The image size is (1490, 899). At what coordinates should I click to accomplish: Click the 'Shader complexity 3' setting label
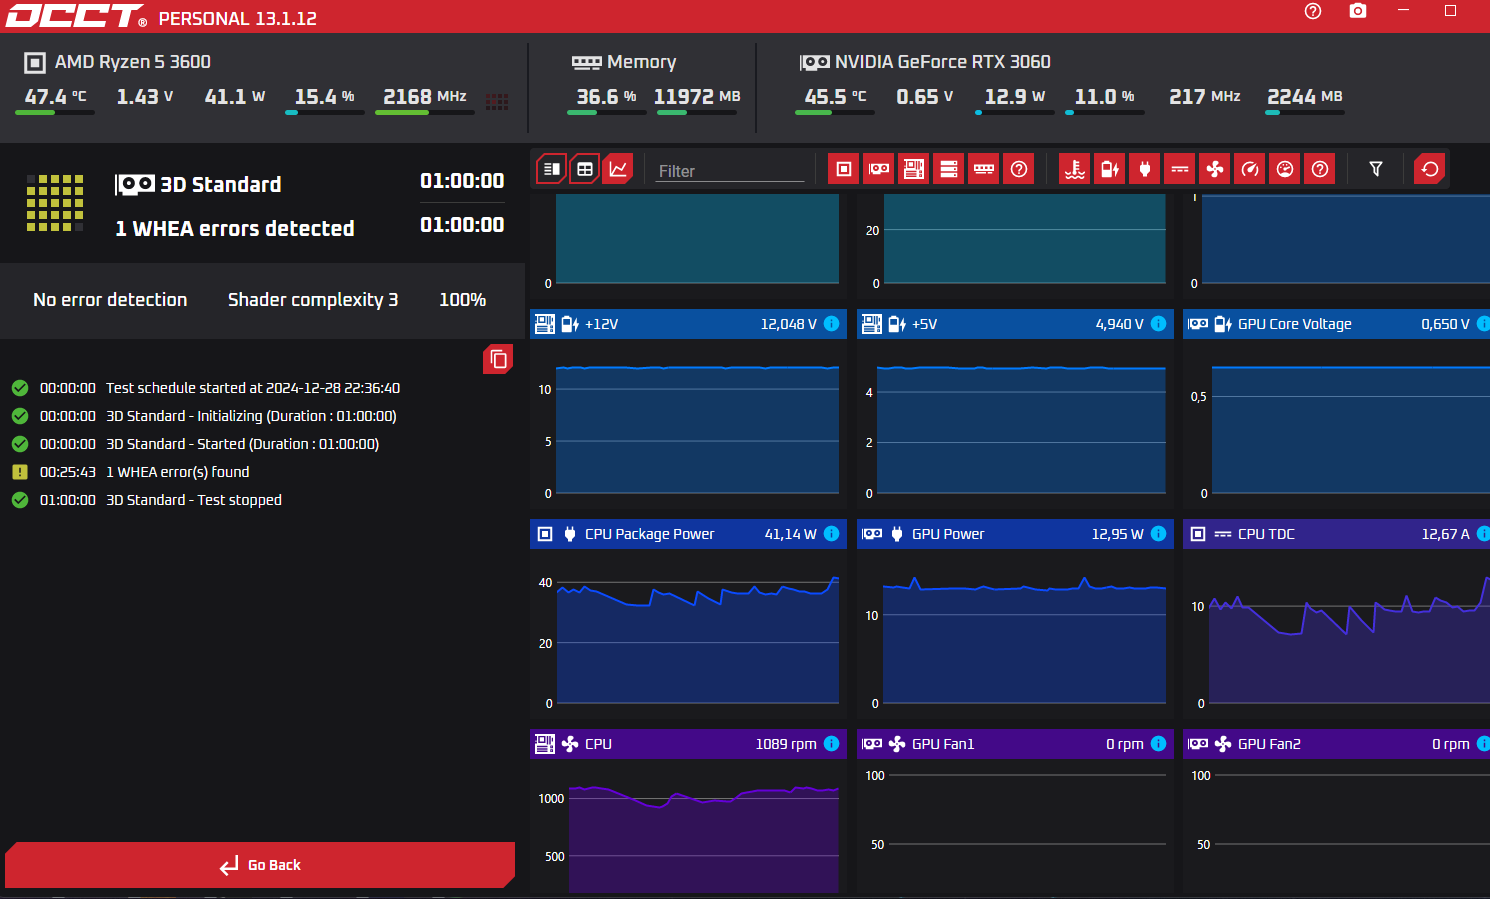(x=313, y=300)
